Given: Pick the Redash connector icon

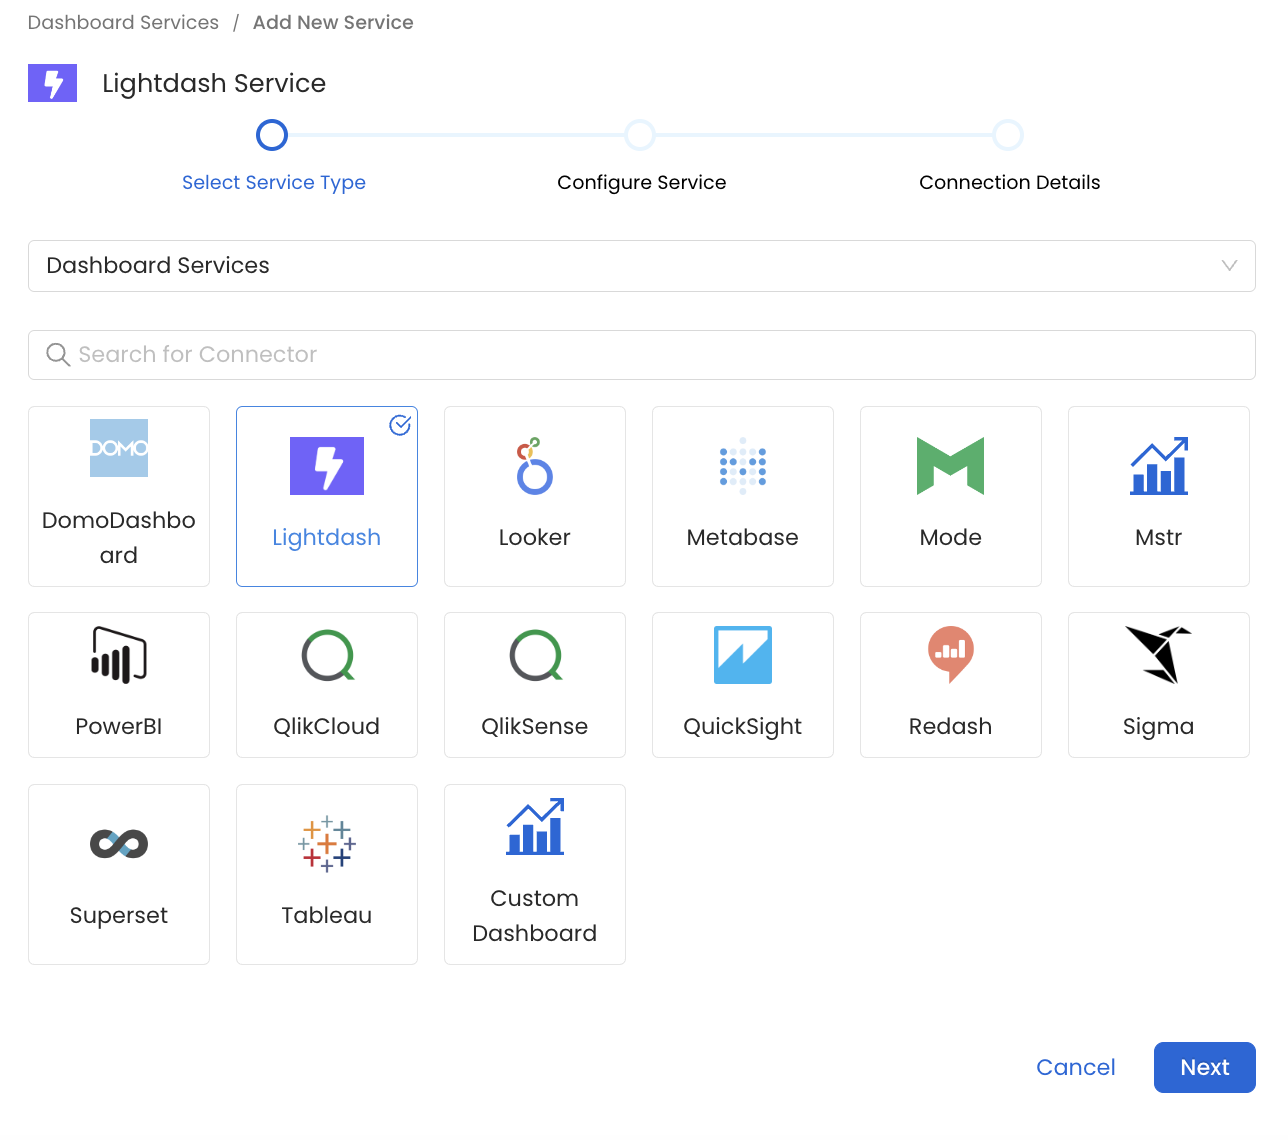Looking at the screenshot, I should pos(950,655).
